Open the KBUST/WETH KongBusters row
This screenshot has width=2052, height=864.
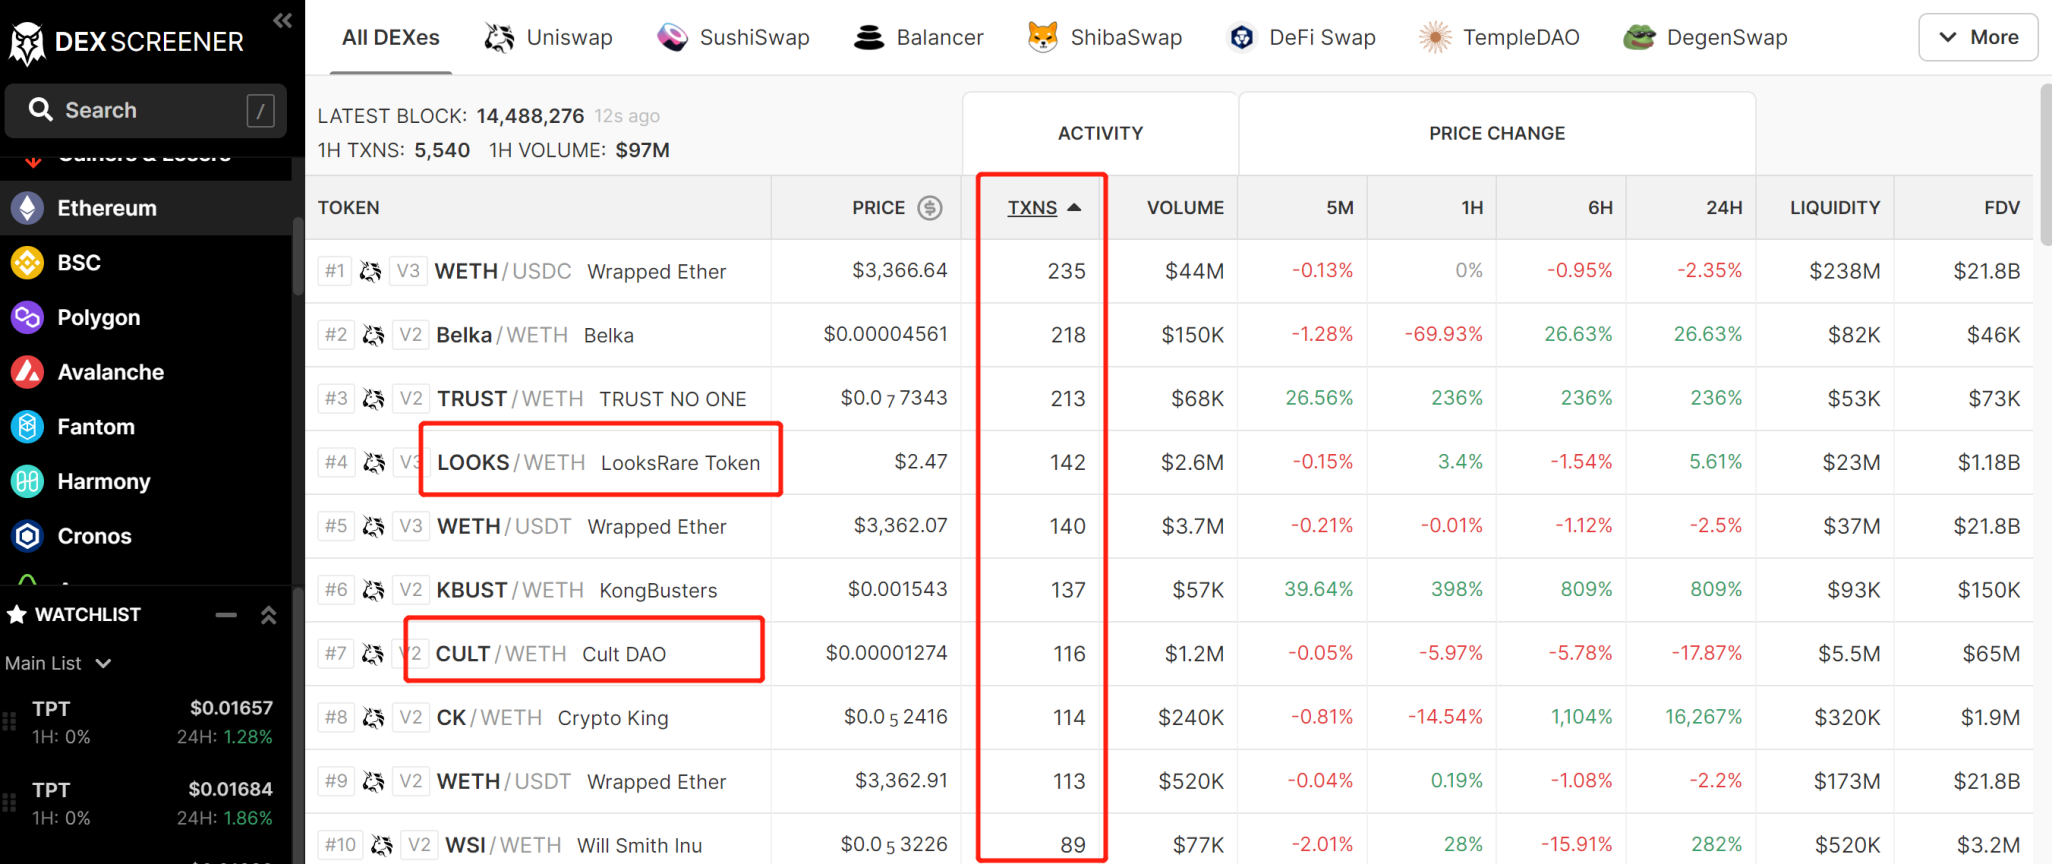coord(1169,590)
